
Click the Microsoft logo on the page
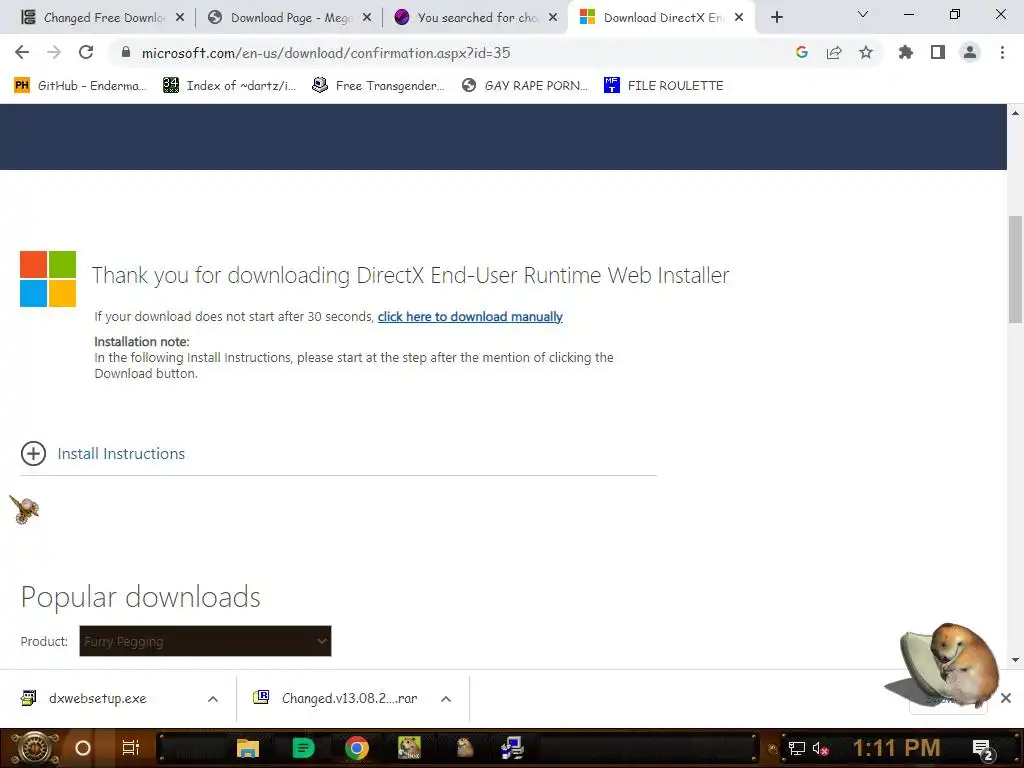(48, 279)
